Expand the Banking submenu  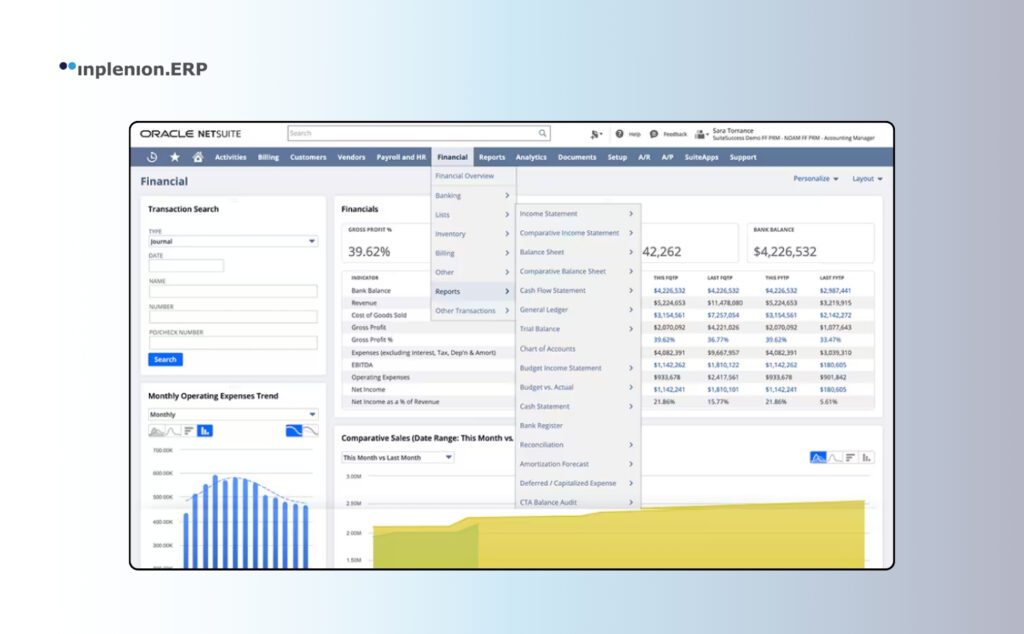473,195
